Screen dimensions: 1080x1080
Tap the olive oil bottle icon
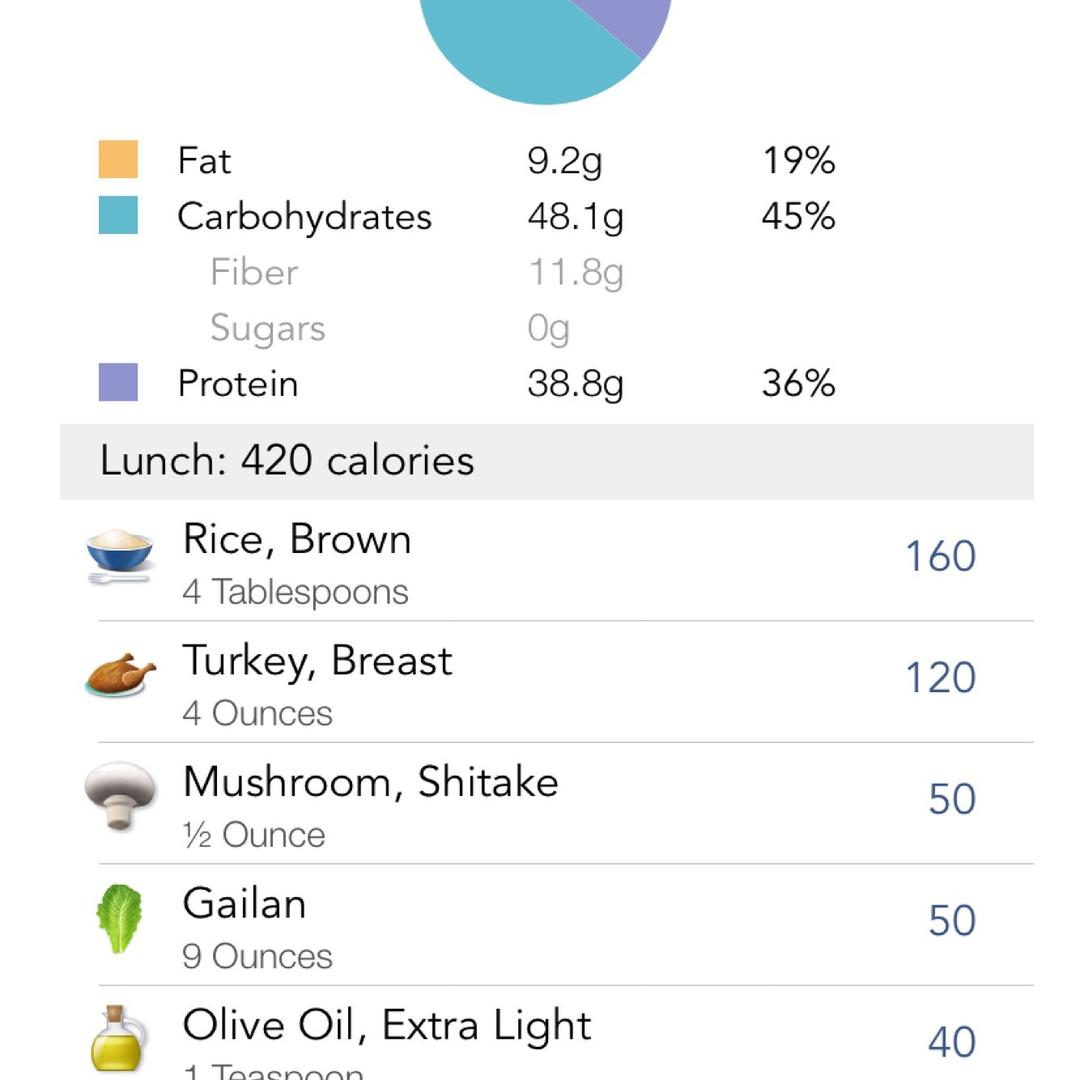(118, 1038)
